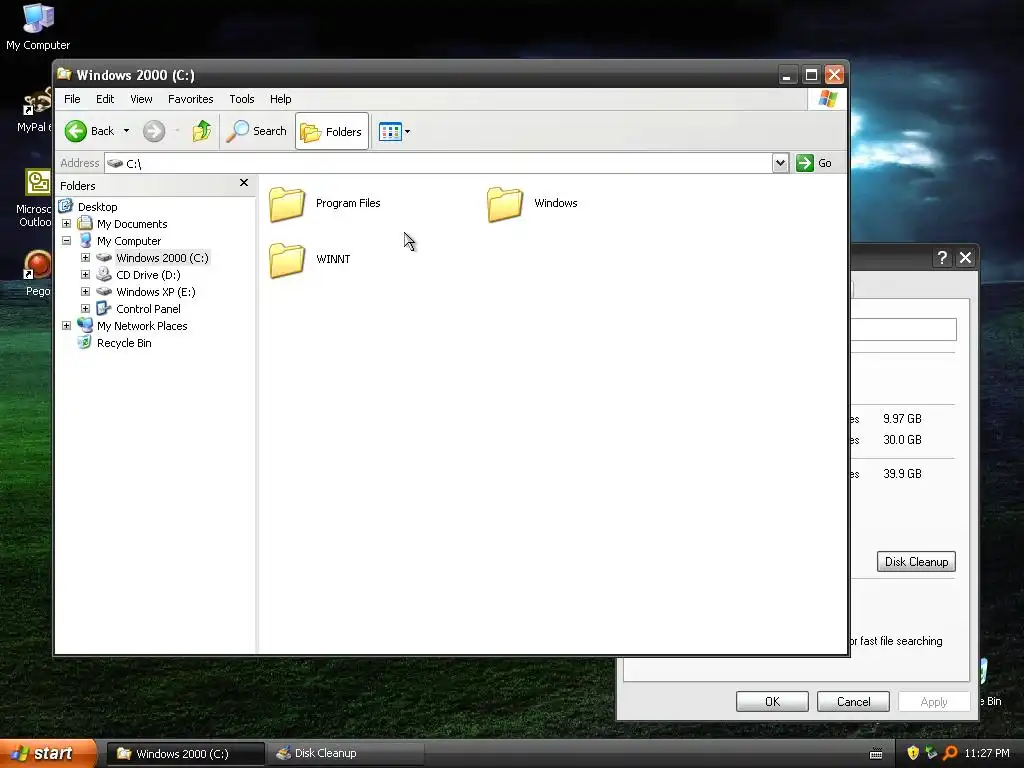This screenshot has width=1024, height=768.
Task: Open the Favorites menu
Action: pos(191,99)
